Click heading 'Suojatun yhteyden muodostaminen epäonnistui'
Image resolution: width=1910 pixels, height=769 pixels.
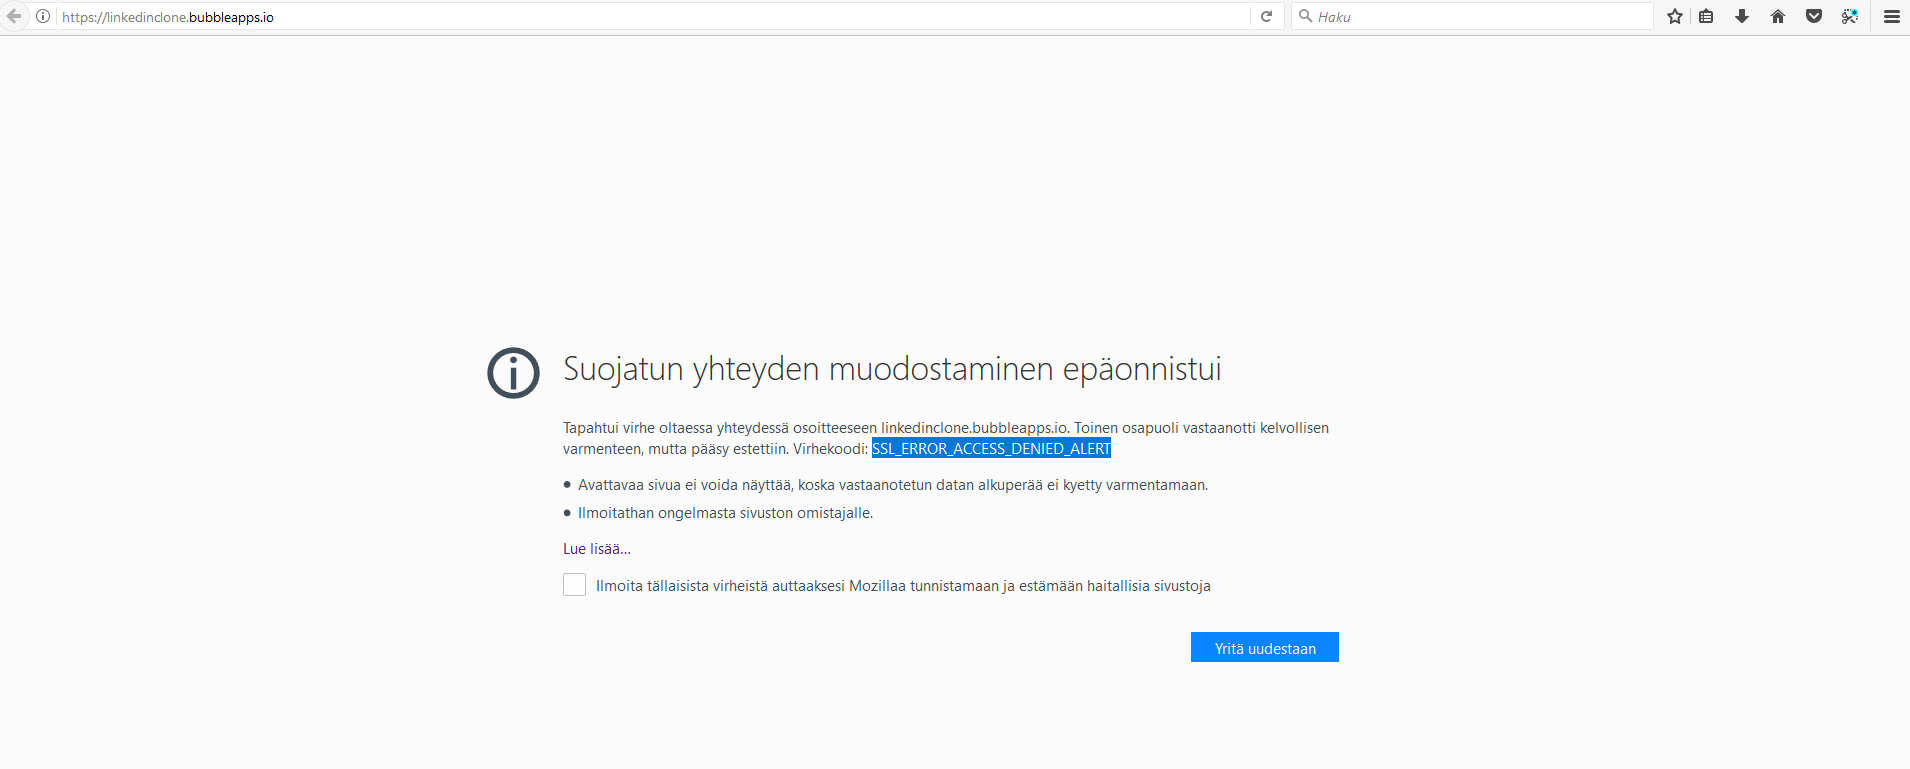click(x=892, y=369)
